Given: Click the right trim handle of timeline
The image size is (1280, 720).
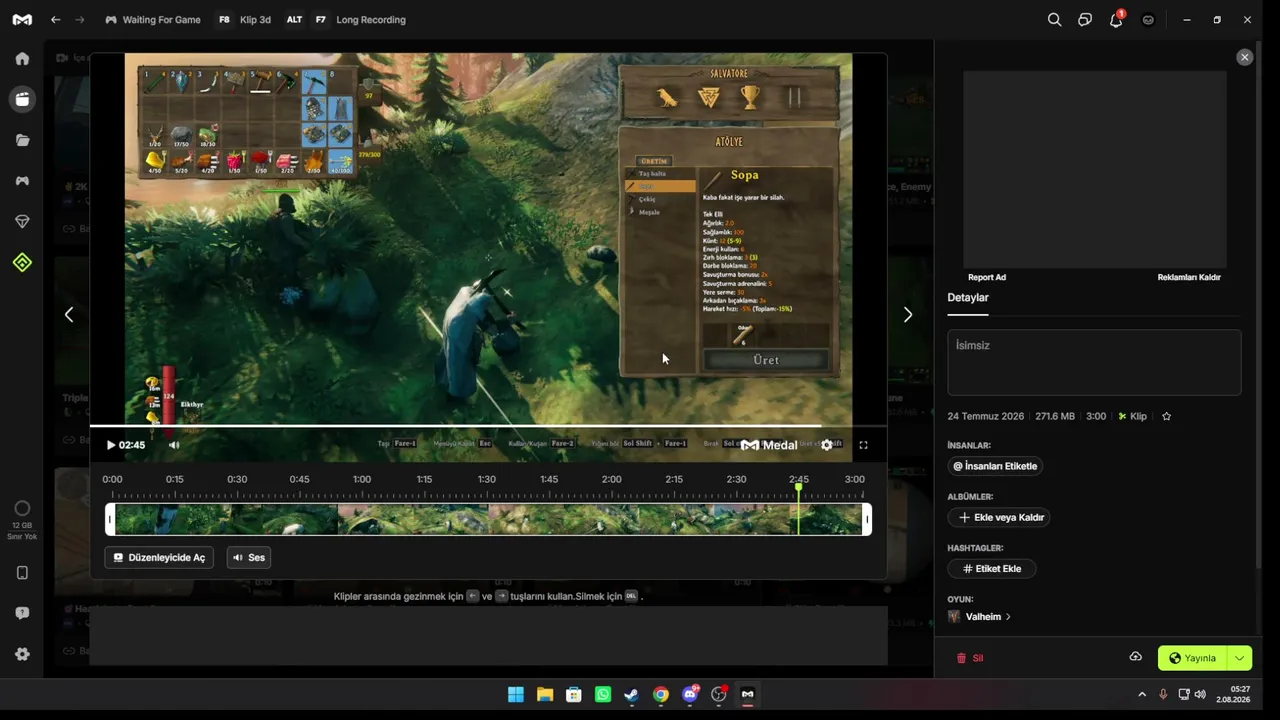Looking at the screenshot, I should pyautogui.click(x=867, y=519).
